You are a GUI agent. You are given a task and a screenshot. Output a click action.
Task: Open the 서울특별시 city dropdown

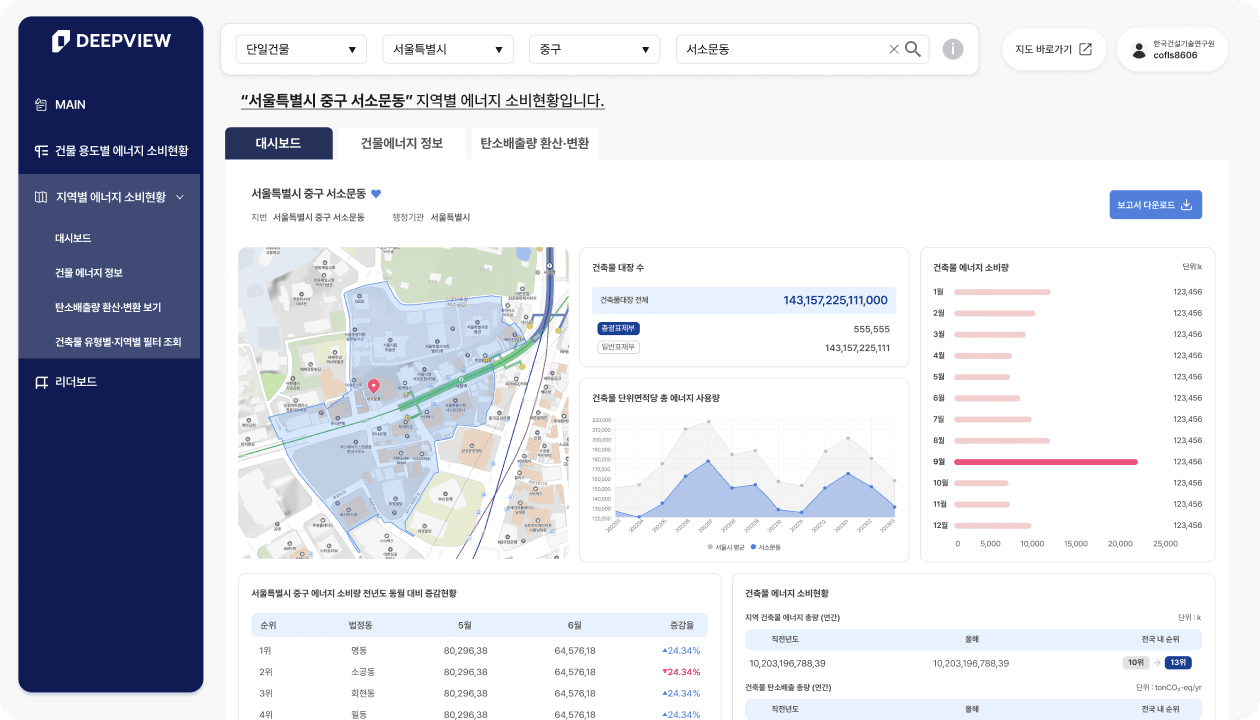(x=447, y=50)
